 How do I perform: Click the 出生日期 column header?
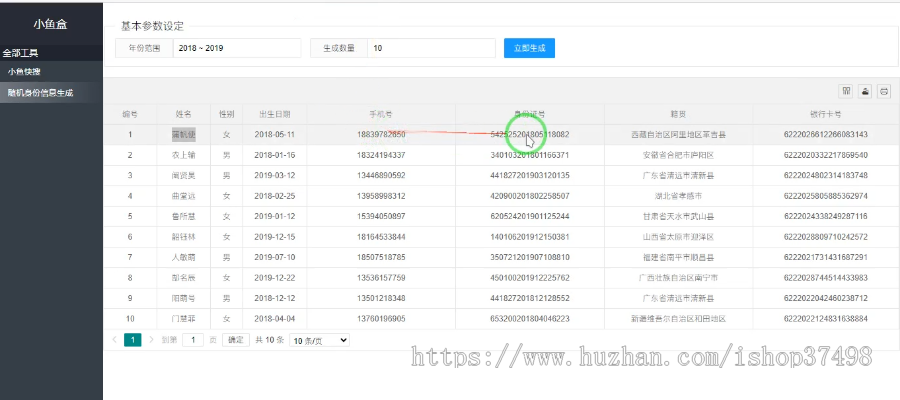[274, 114]
